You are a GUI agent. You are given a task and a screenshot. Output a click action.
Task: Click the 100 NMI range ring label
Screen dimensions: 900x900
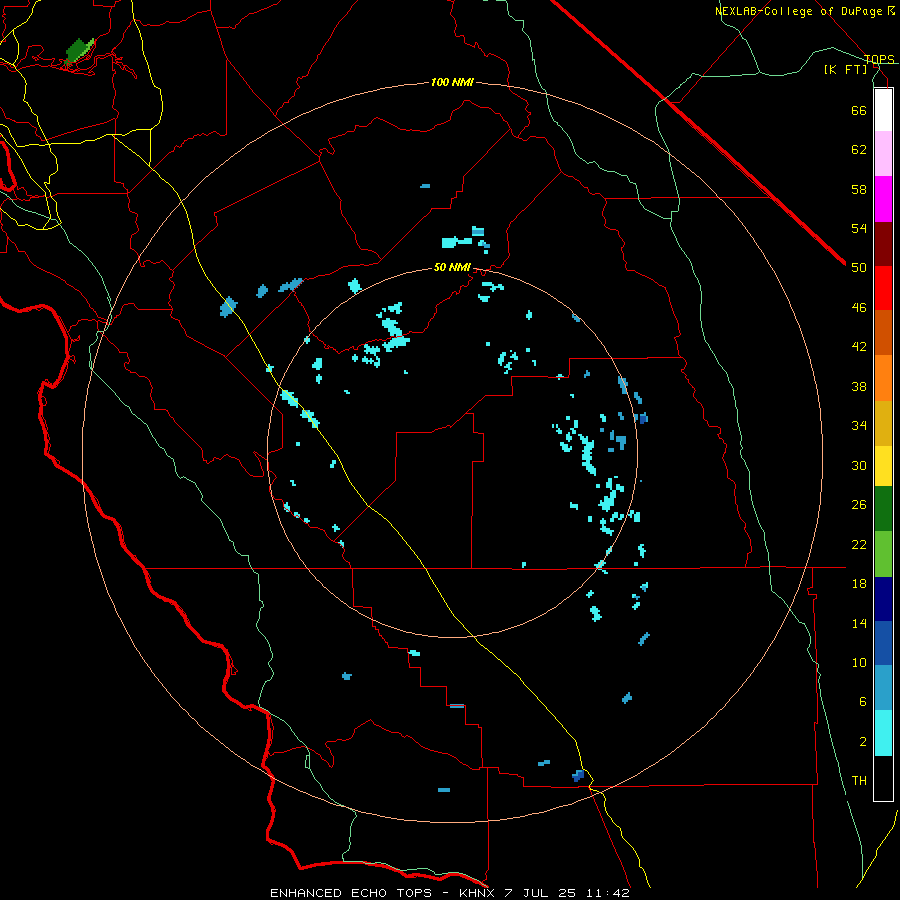click(452, 83)
